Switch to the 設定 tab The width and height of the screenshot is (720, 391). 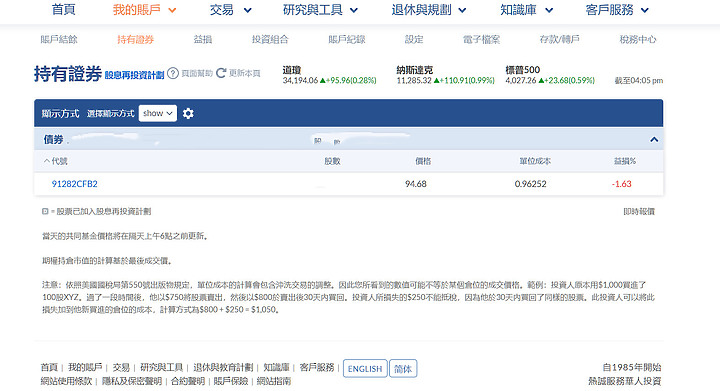(414, 39)
